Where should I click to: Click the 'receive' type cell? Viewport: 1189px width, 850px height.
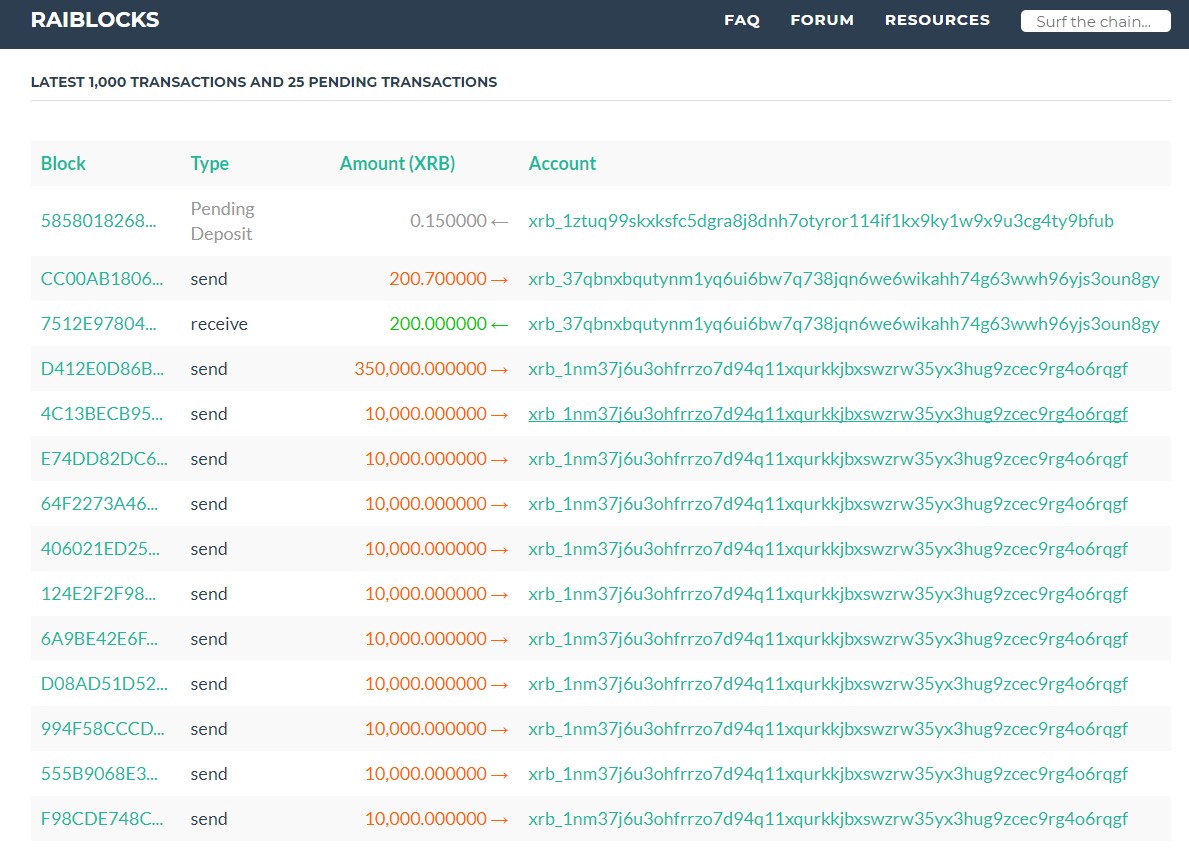click(219, 324)
